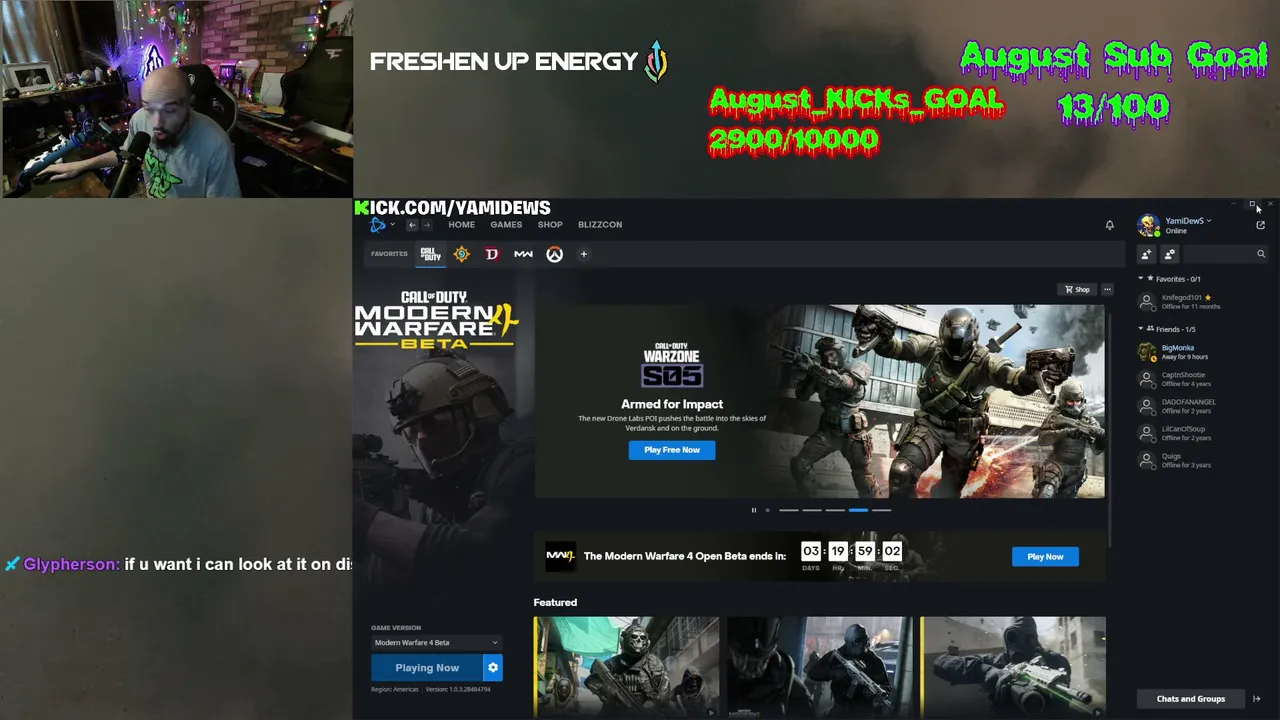Select the Modern Warfare favorite icon
The image size is (1280, 720).
click(x=523, y=254)
